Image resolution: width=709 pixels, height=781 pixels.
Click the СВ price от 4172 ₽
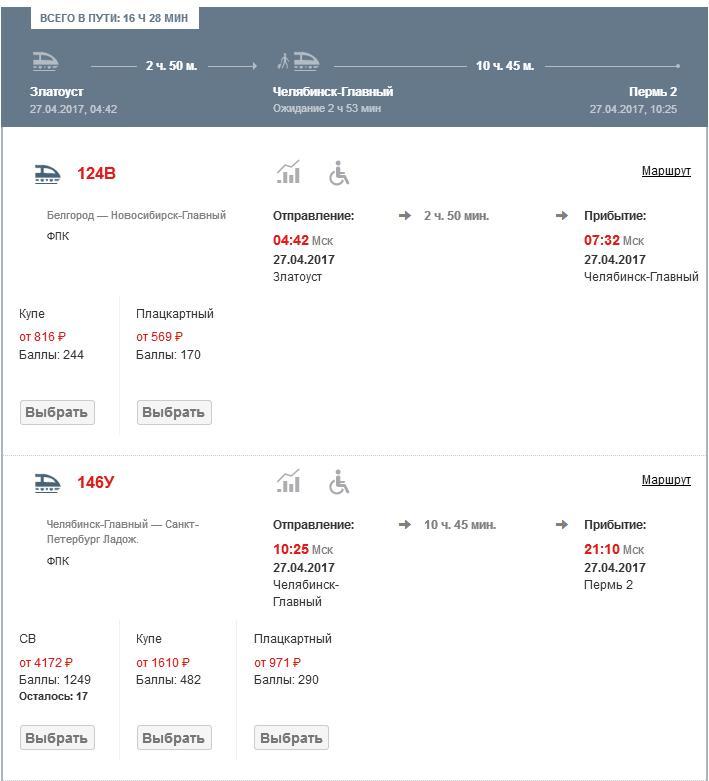pyautogui.click(x=46, y=662)
